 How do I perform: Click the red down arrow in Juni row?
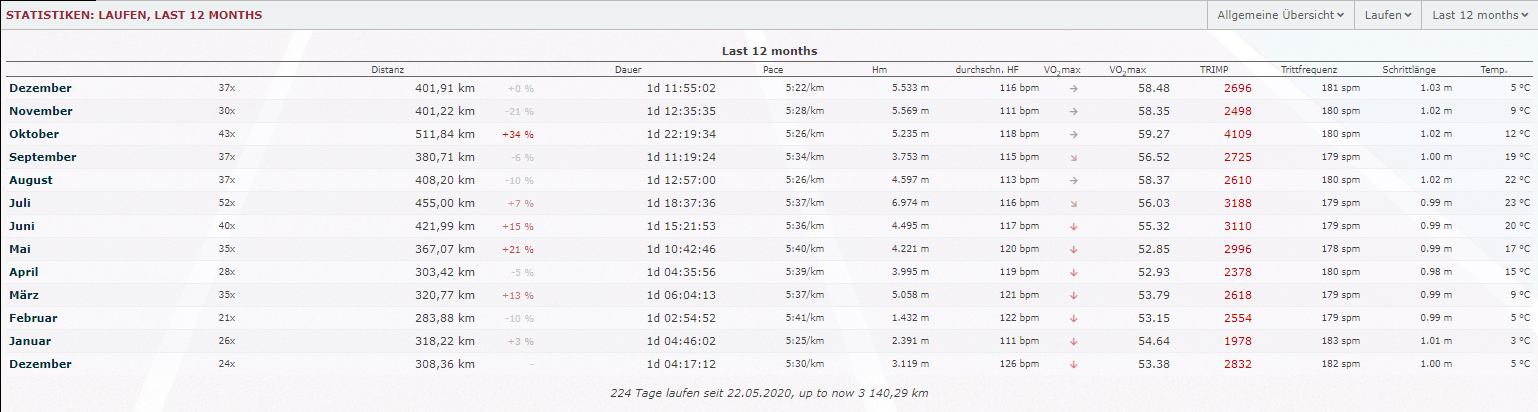(1073, 226)
